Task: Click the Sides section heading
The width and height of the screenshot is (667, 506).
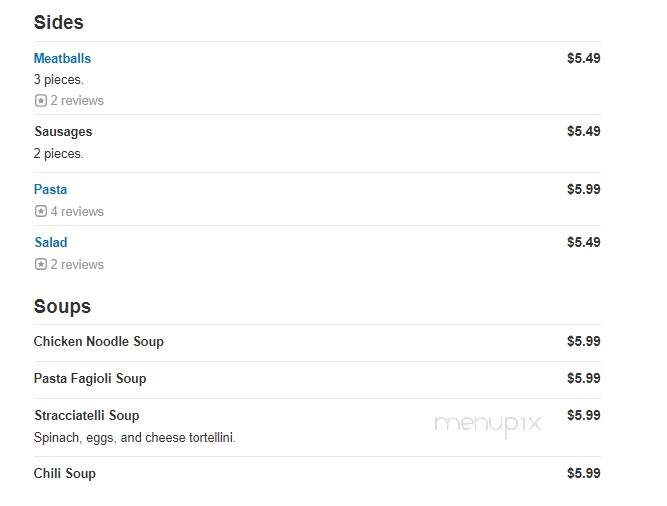Action: pos(59,22)
